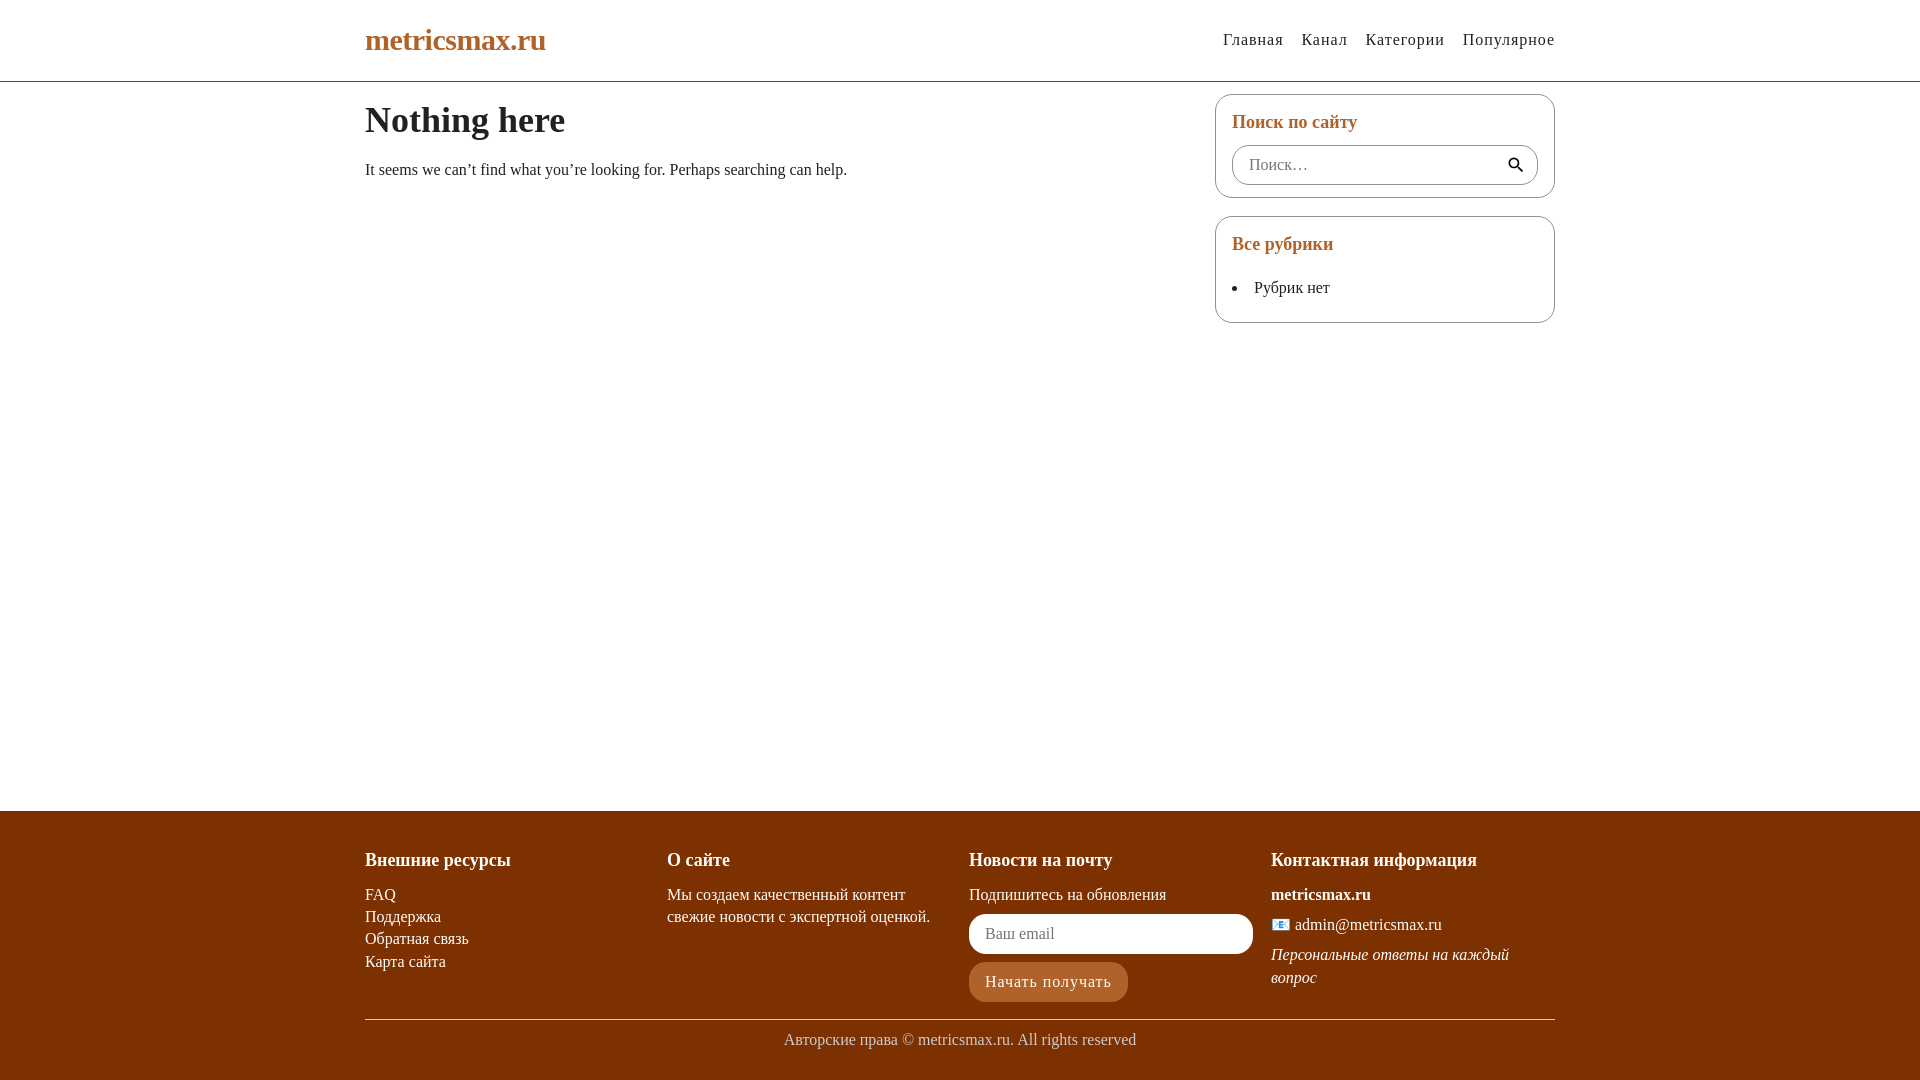Viewport: 1920px width, 1080px height.
Task: Go to the Главная menu item
Action: (x=1252, y=40)
